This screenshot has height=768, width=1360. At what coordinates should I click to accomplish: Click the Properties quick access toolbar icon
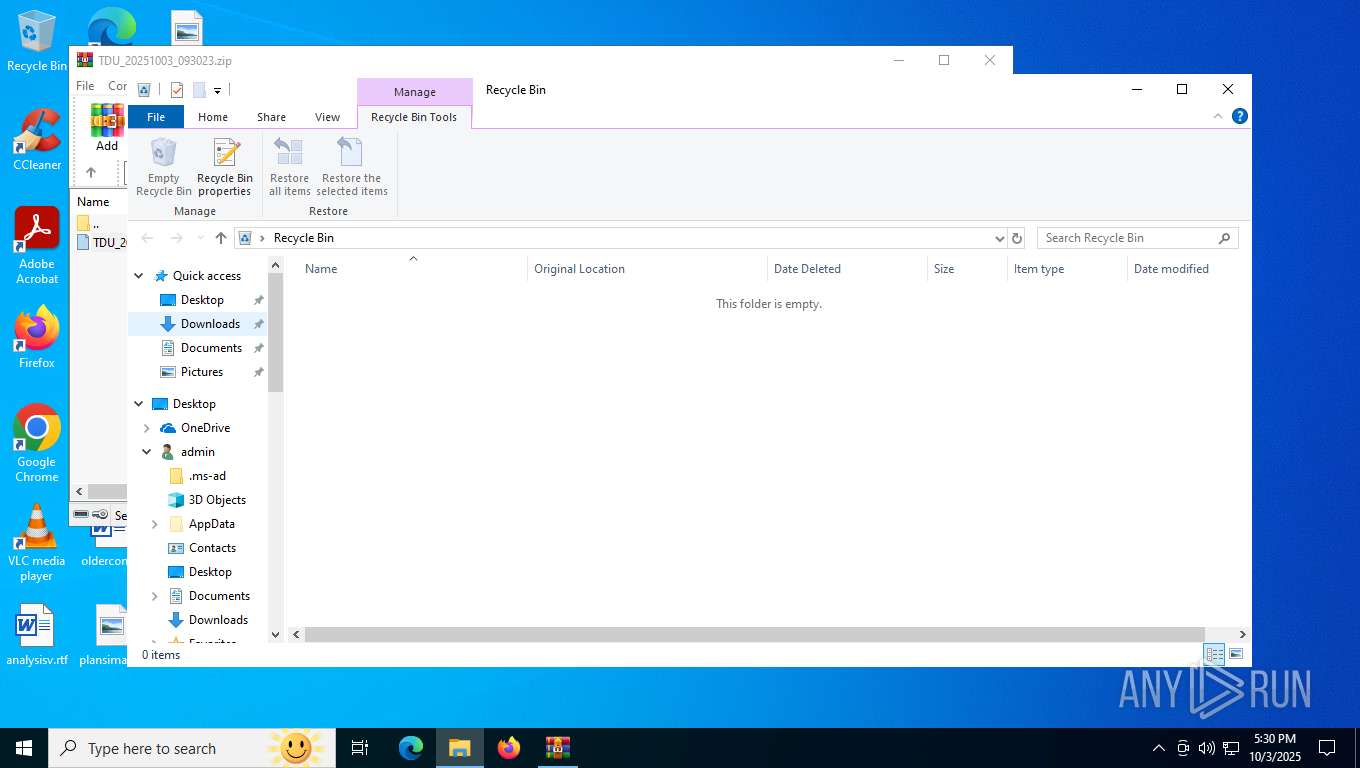coord(177,90)
